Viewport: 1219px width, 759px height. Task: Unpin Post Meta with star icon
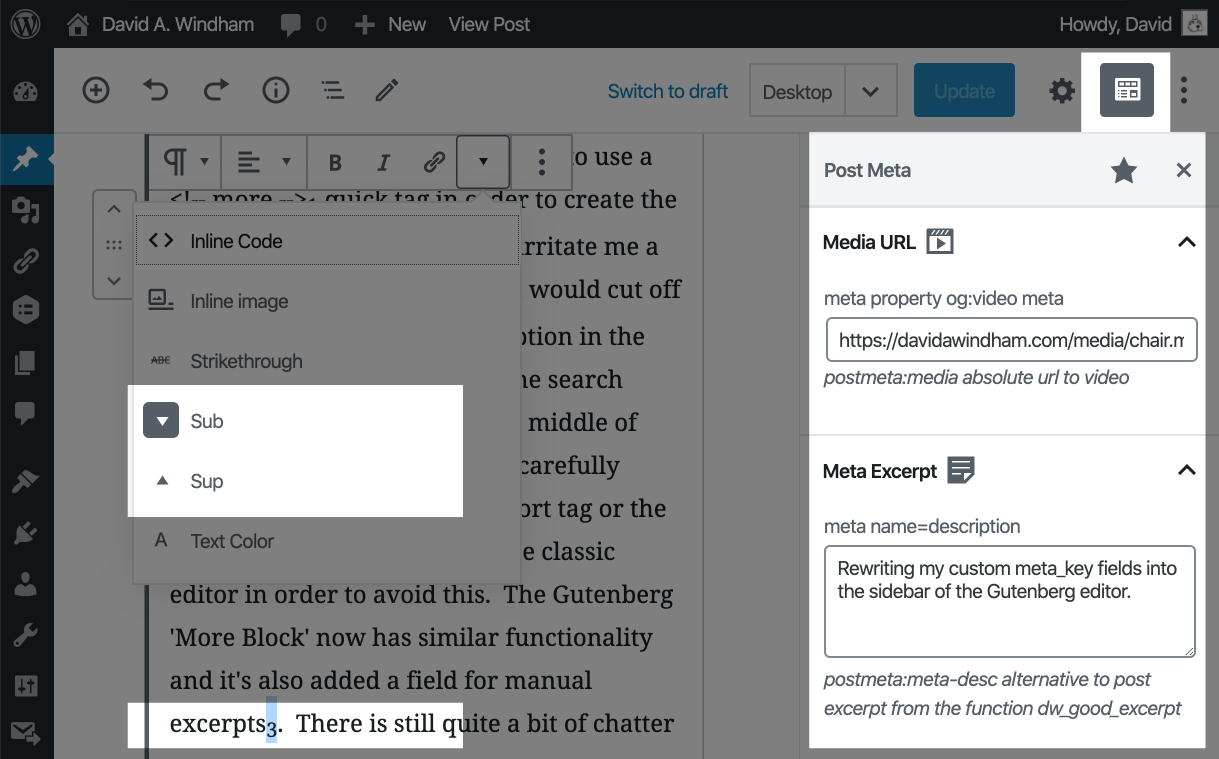[x=1124, y=170]
